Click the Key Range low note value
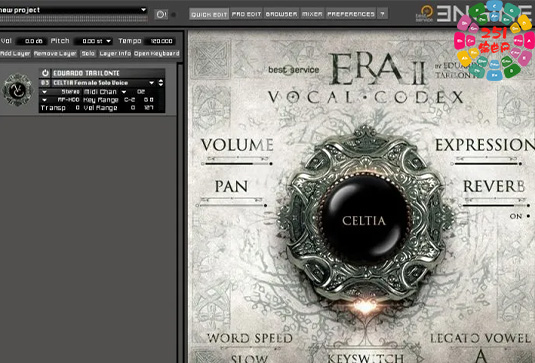535x363 pixels. point(129,100)
